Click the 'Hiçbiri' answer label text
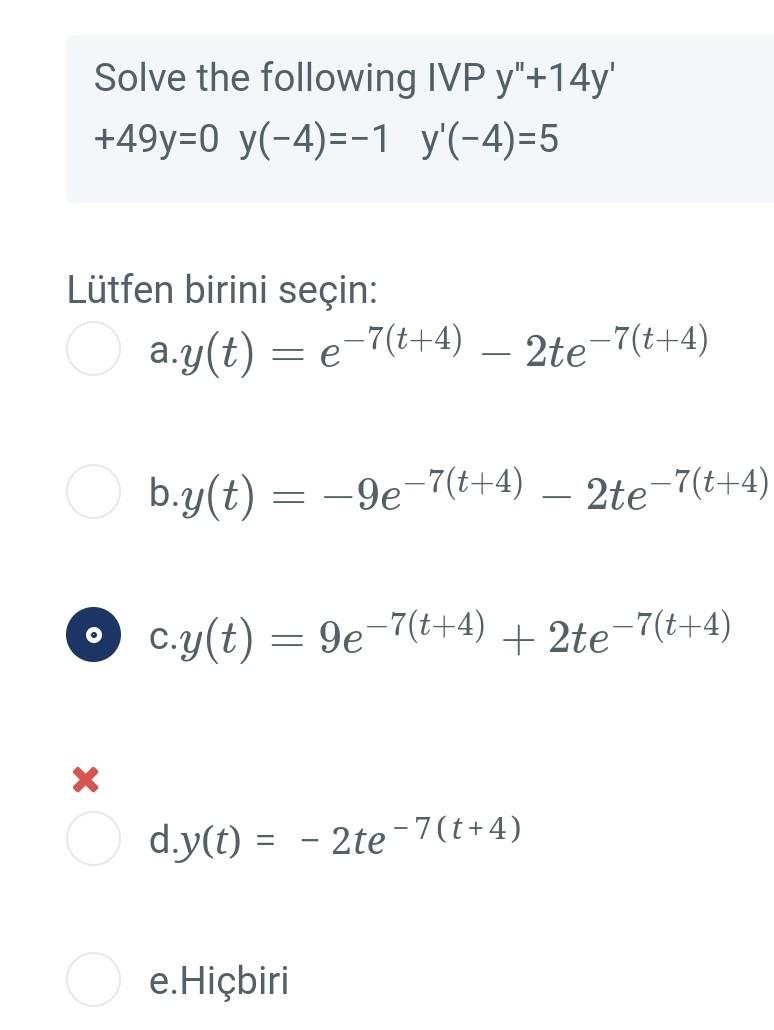This screenshot has width=774, height=1030. coord(220,982)
